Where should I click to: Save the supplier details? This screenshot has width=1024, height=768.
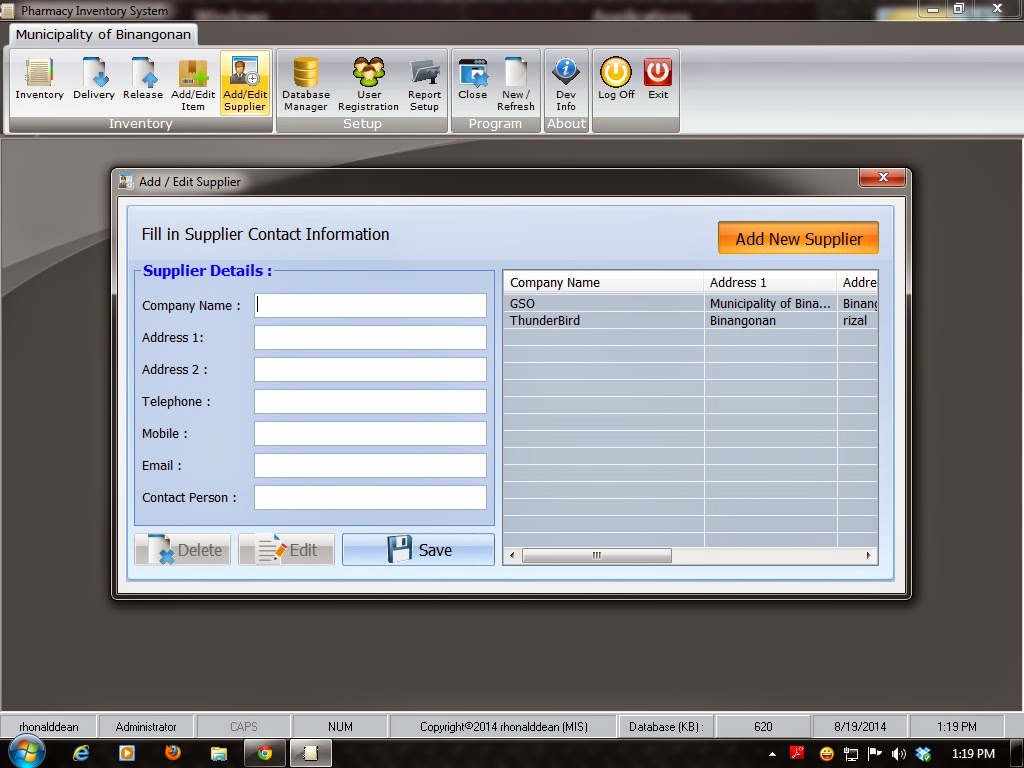[x=418, y=548]
